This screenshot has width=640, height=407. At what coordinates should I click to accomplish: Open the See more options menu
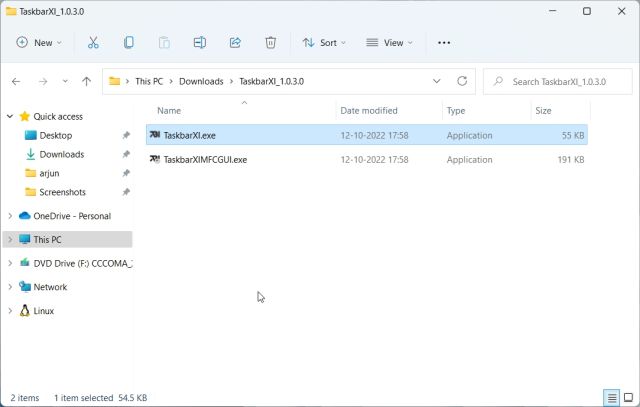[x=444, y=43]
